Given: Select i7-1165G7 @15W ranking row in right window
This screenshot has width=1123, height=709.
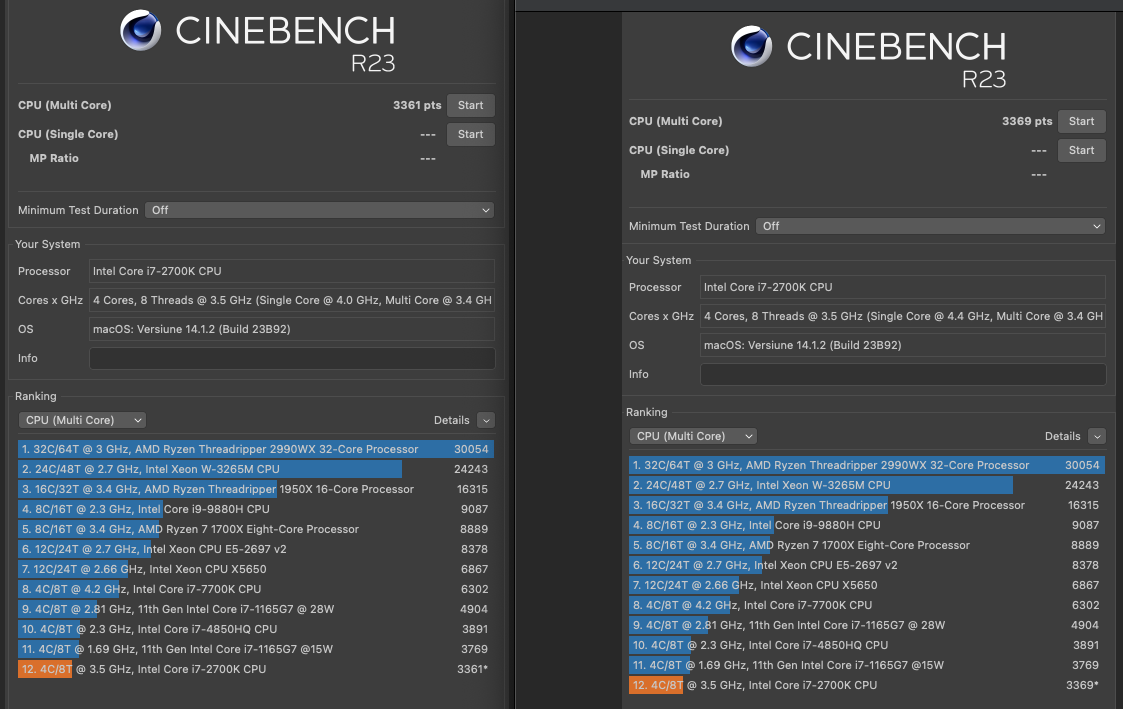Looking at the screenshot, I should [867, 665].
